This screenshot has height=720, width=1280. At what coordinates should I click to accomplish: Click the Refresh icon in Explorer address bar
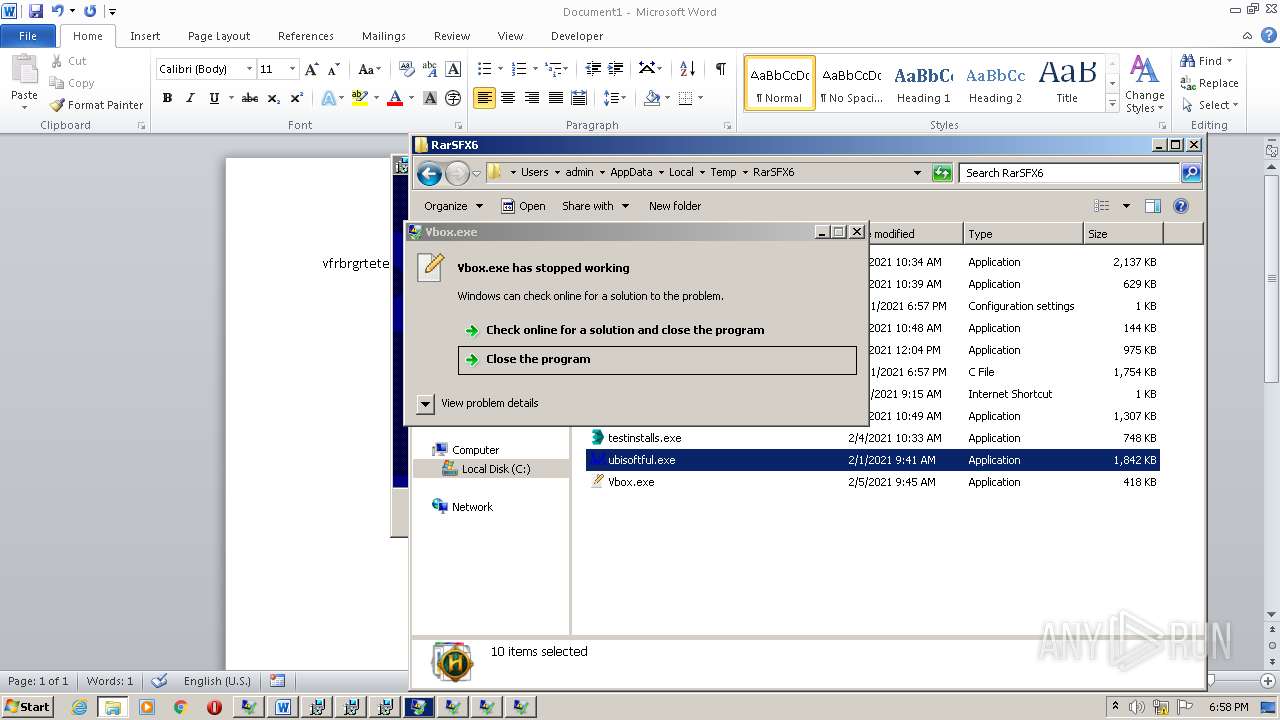pos(942,173)
